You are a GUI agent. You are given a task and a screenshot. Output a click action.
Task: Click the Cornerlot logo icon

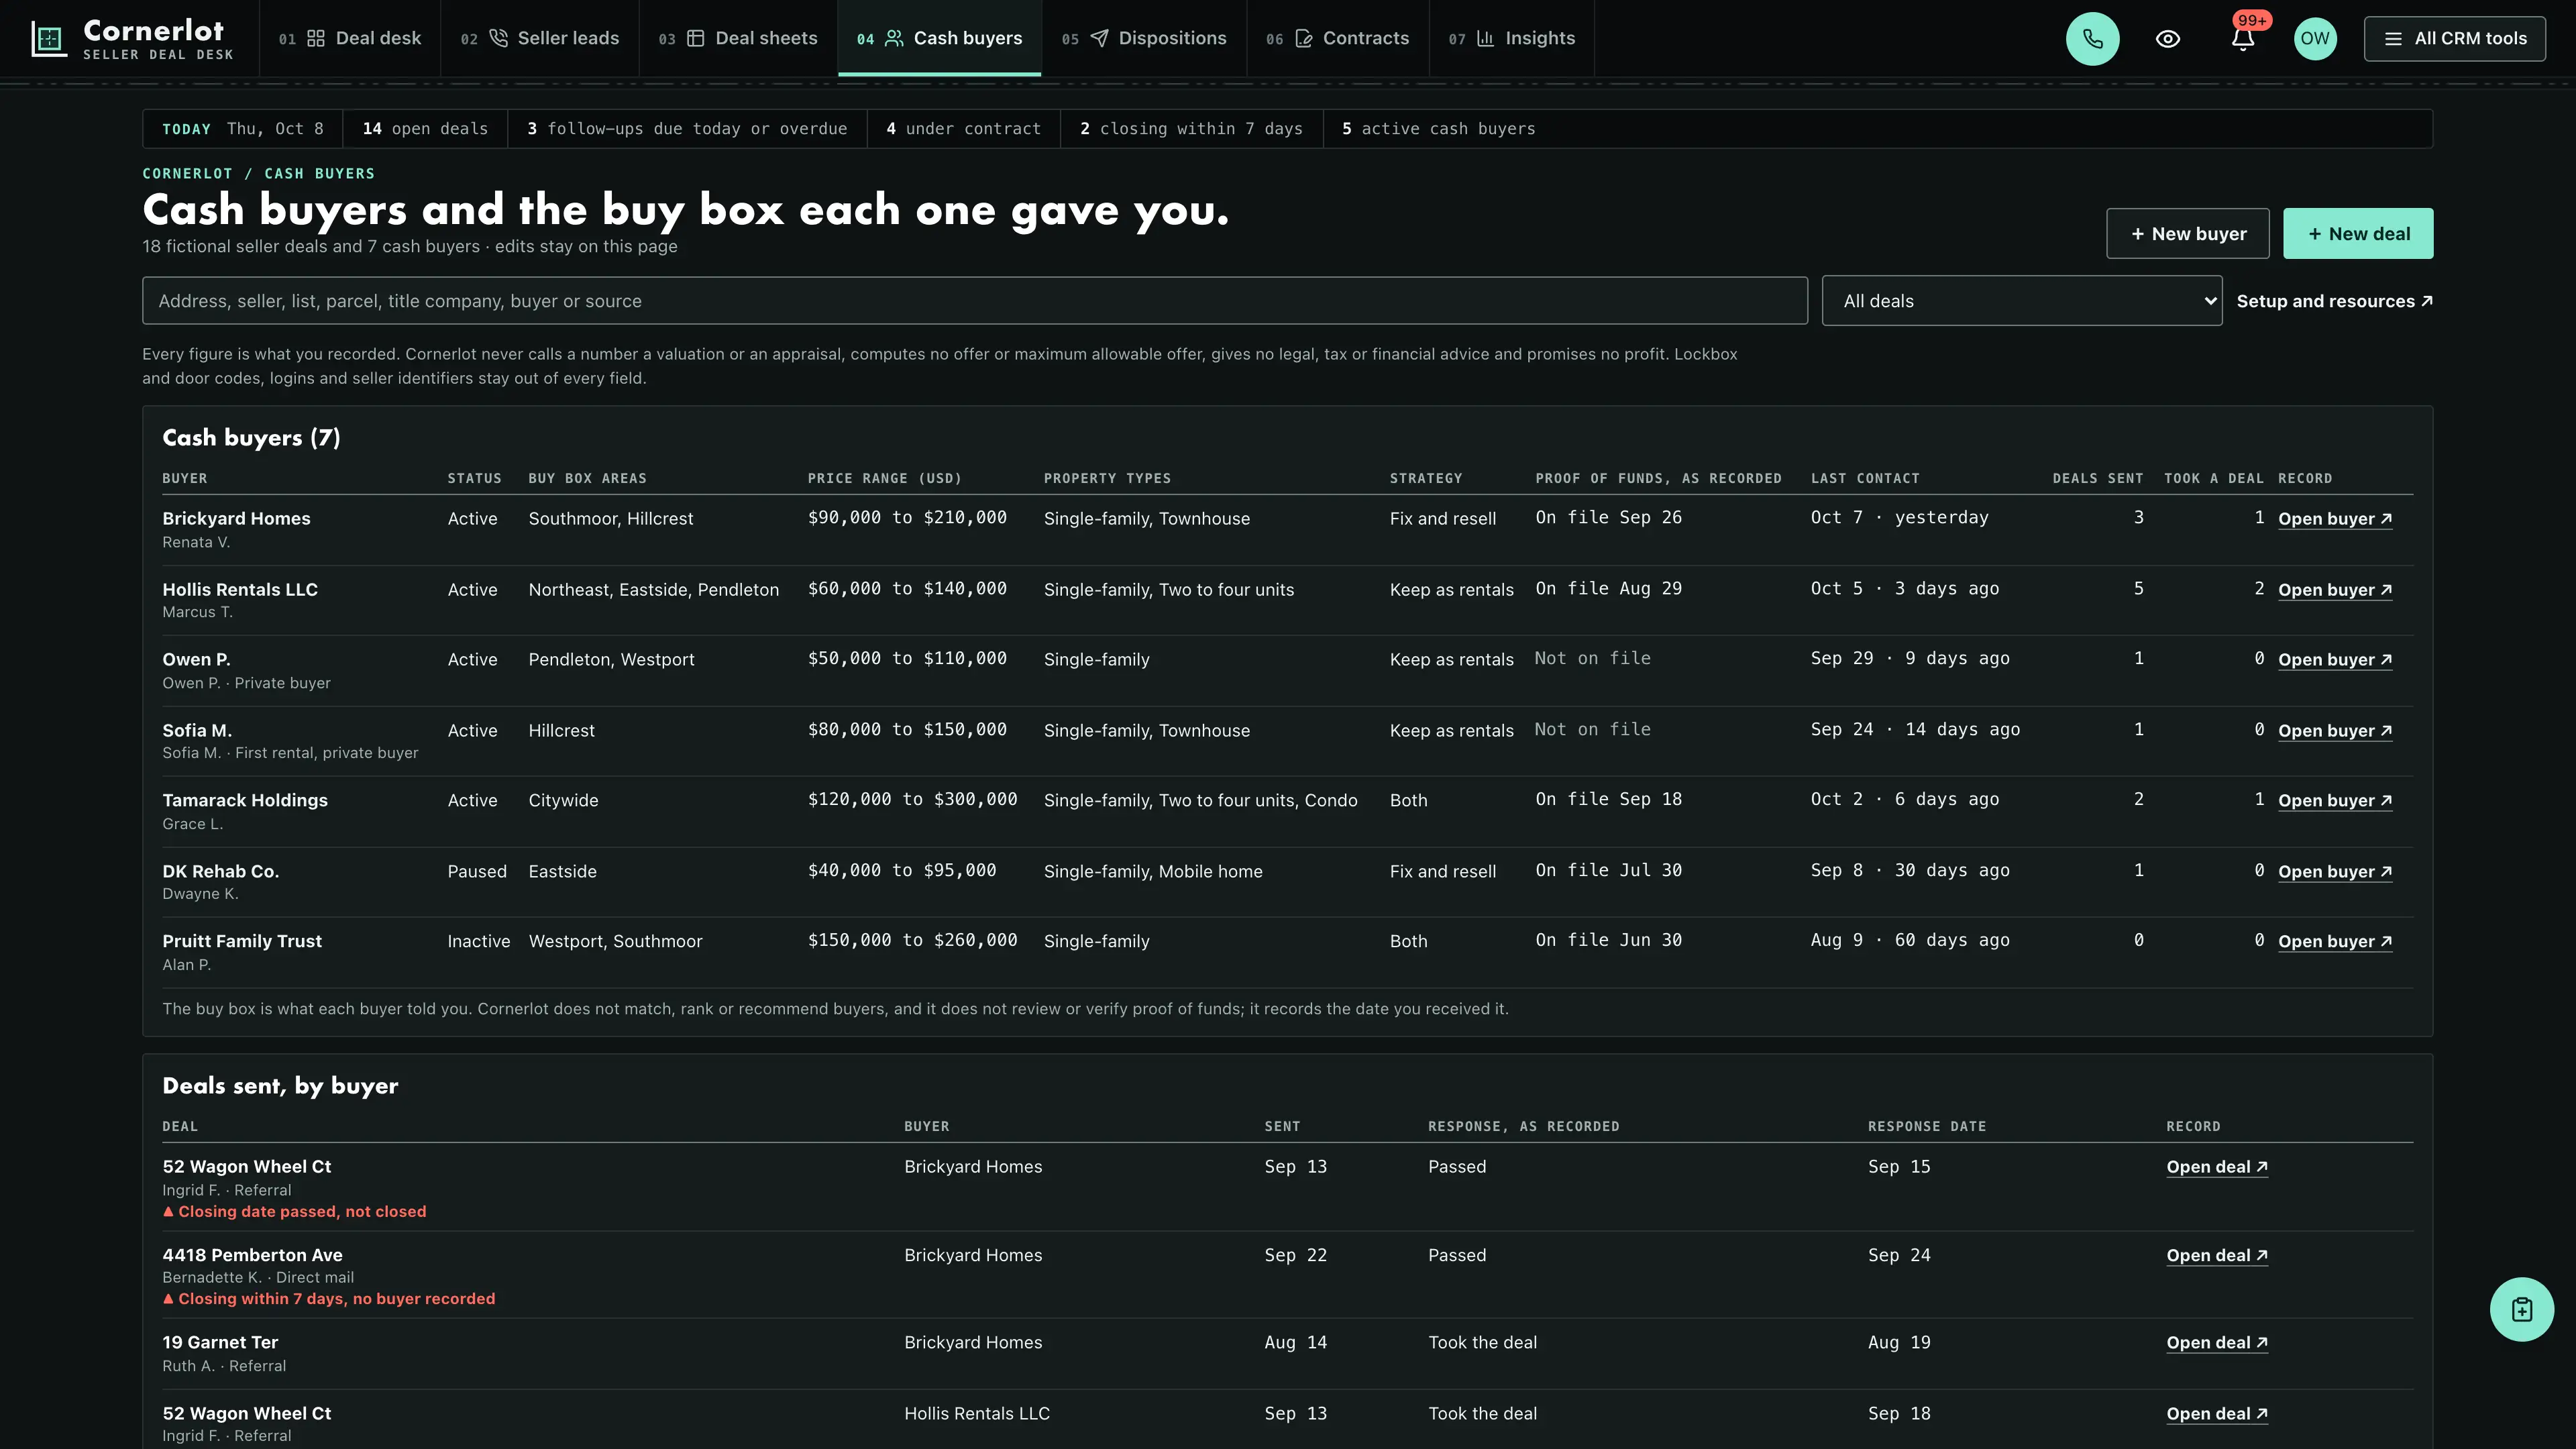click(48, 39)
